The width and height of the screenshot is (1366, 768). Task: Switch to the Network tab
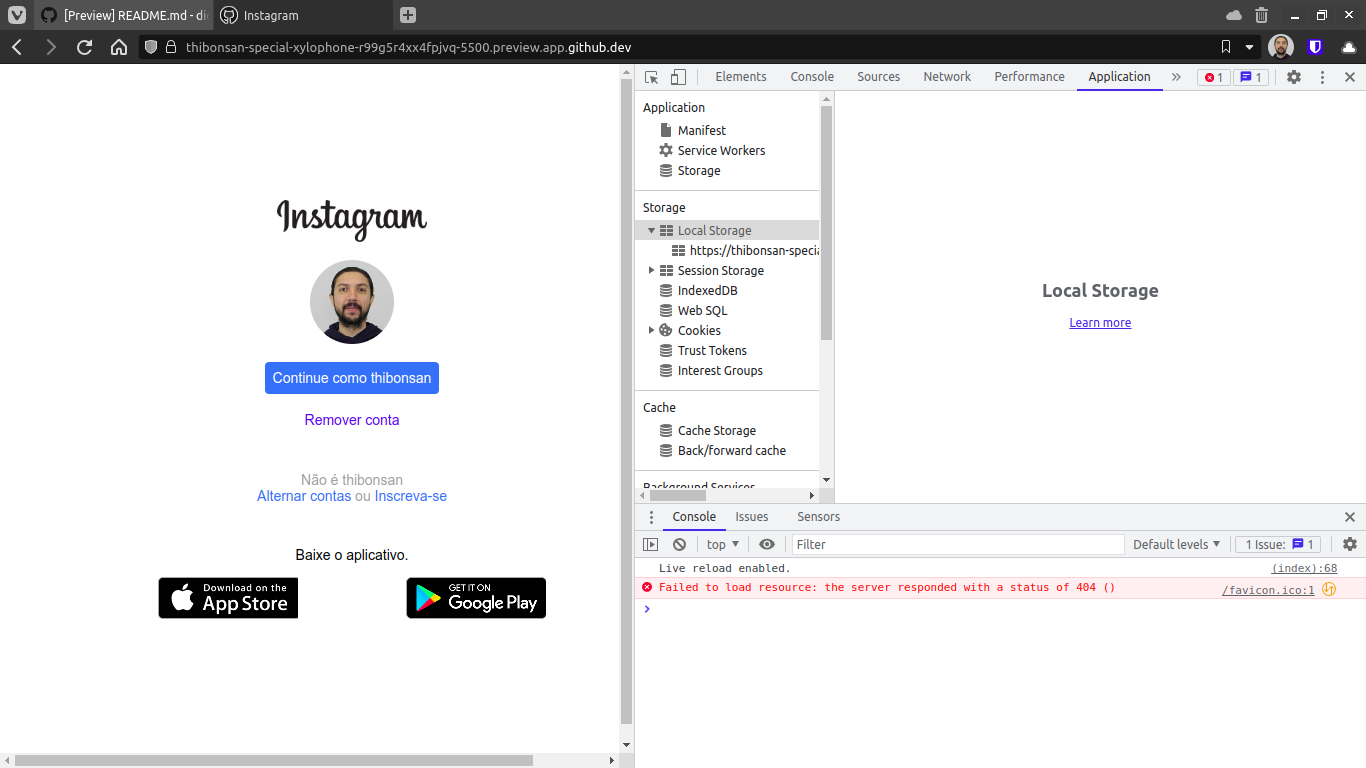[x=947, y=77]
